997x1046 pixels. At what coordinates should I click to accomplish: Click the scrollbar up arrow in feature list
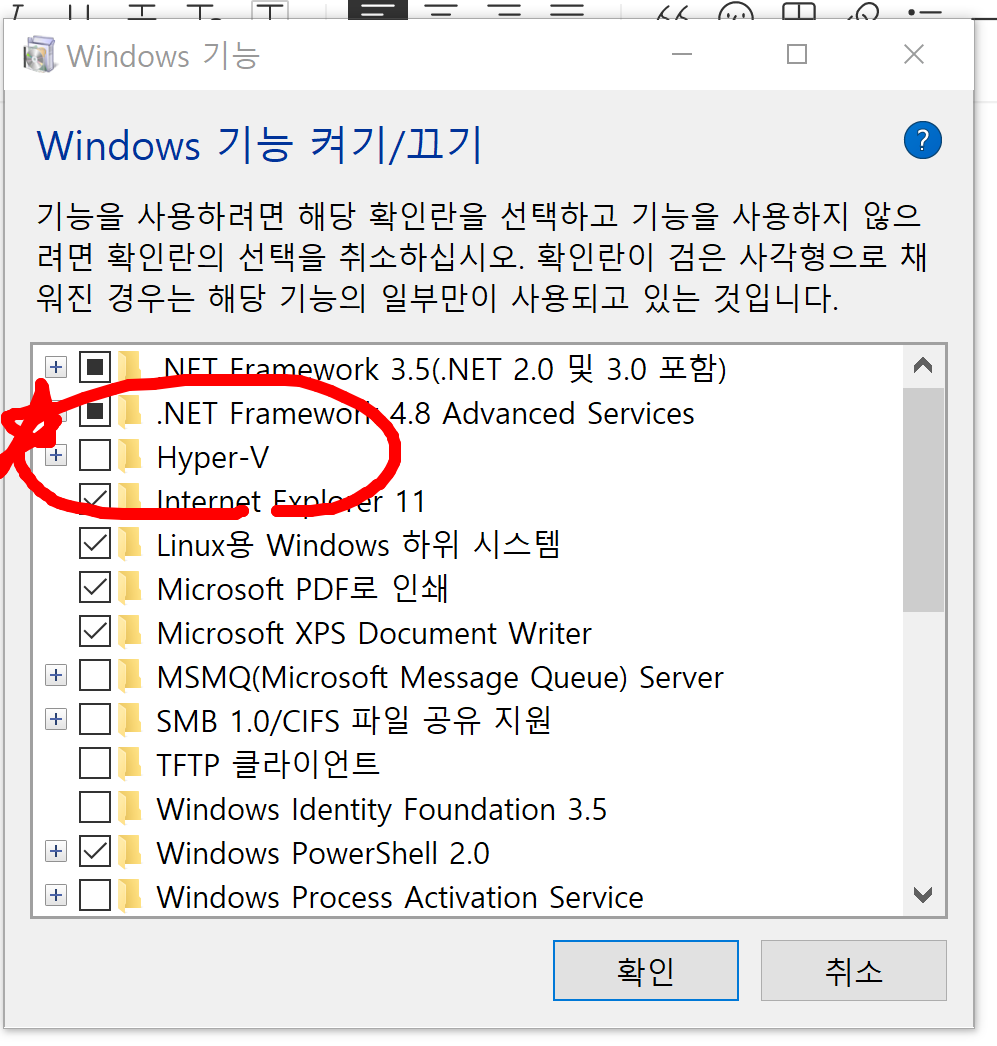923,366
